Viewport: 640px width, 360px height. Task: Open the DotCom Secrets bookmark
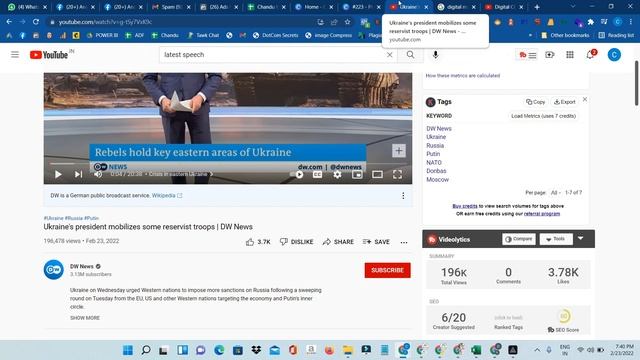point(276,36)
